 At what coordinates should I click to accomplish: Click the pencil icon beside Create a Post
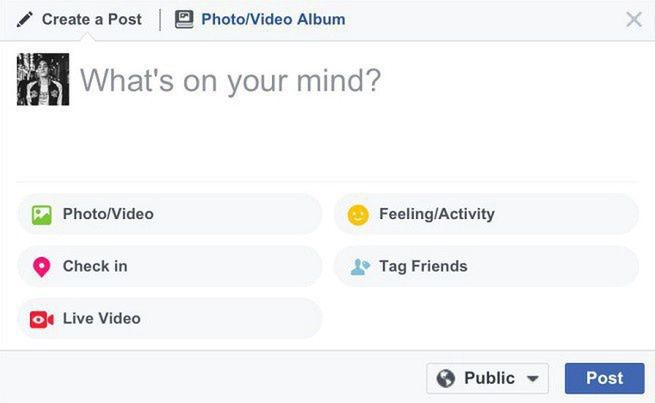coord(25,19)
